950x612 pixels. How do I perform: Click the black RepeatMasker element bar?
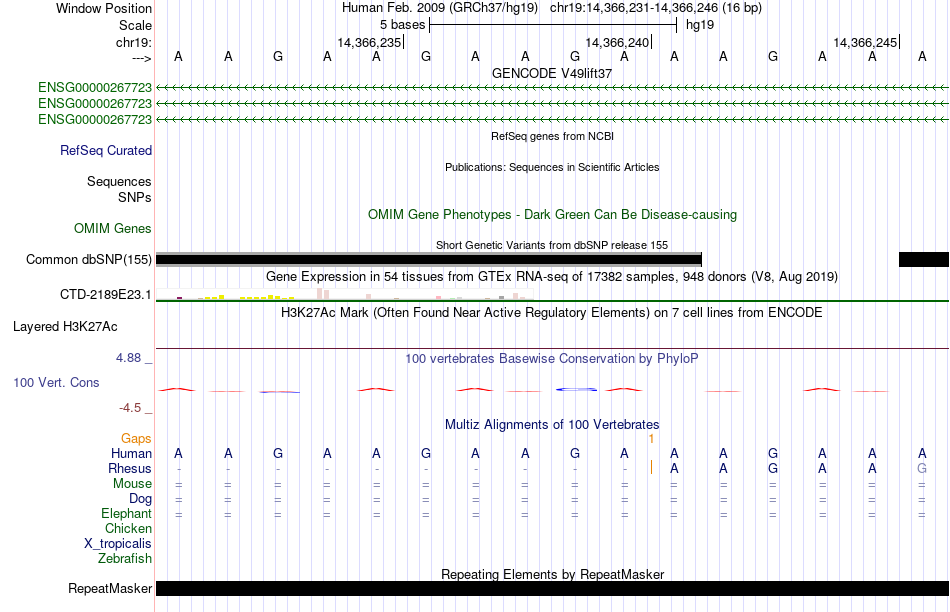tap(553, 588)
